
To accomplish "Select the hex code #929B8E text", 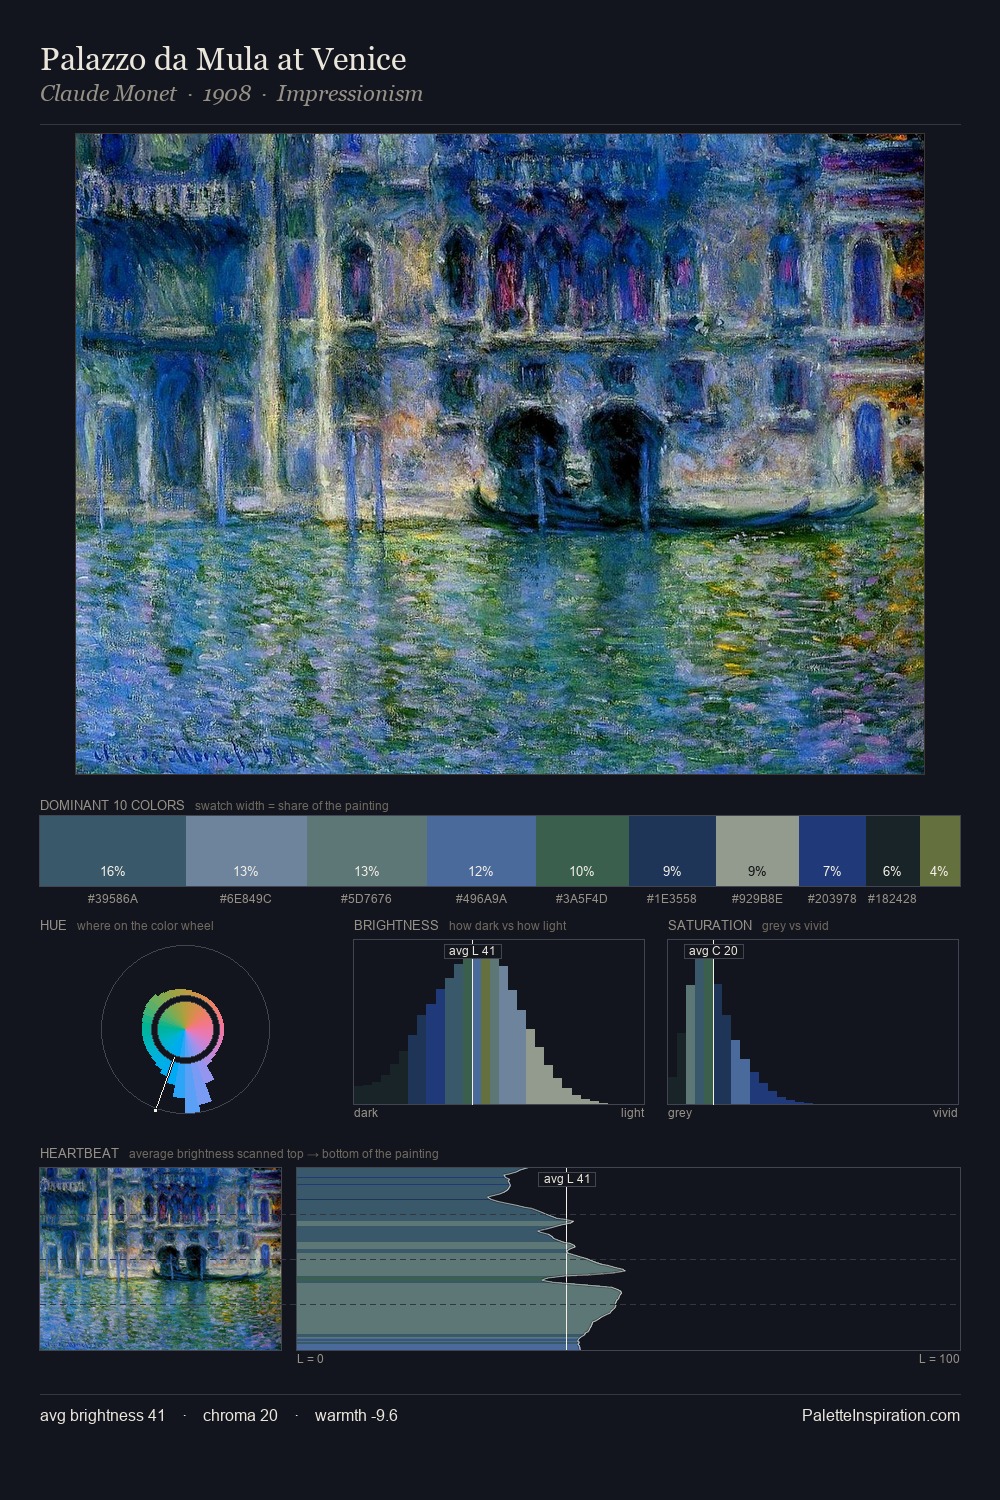I will [x=757, y=899].
